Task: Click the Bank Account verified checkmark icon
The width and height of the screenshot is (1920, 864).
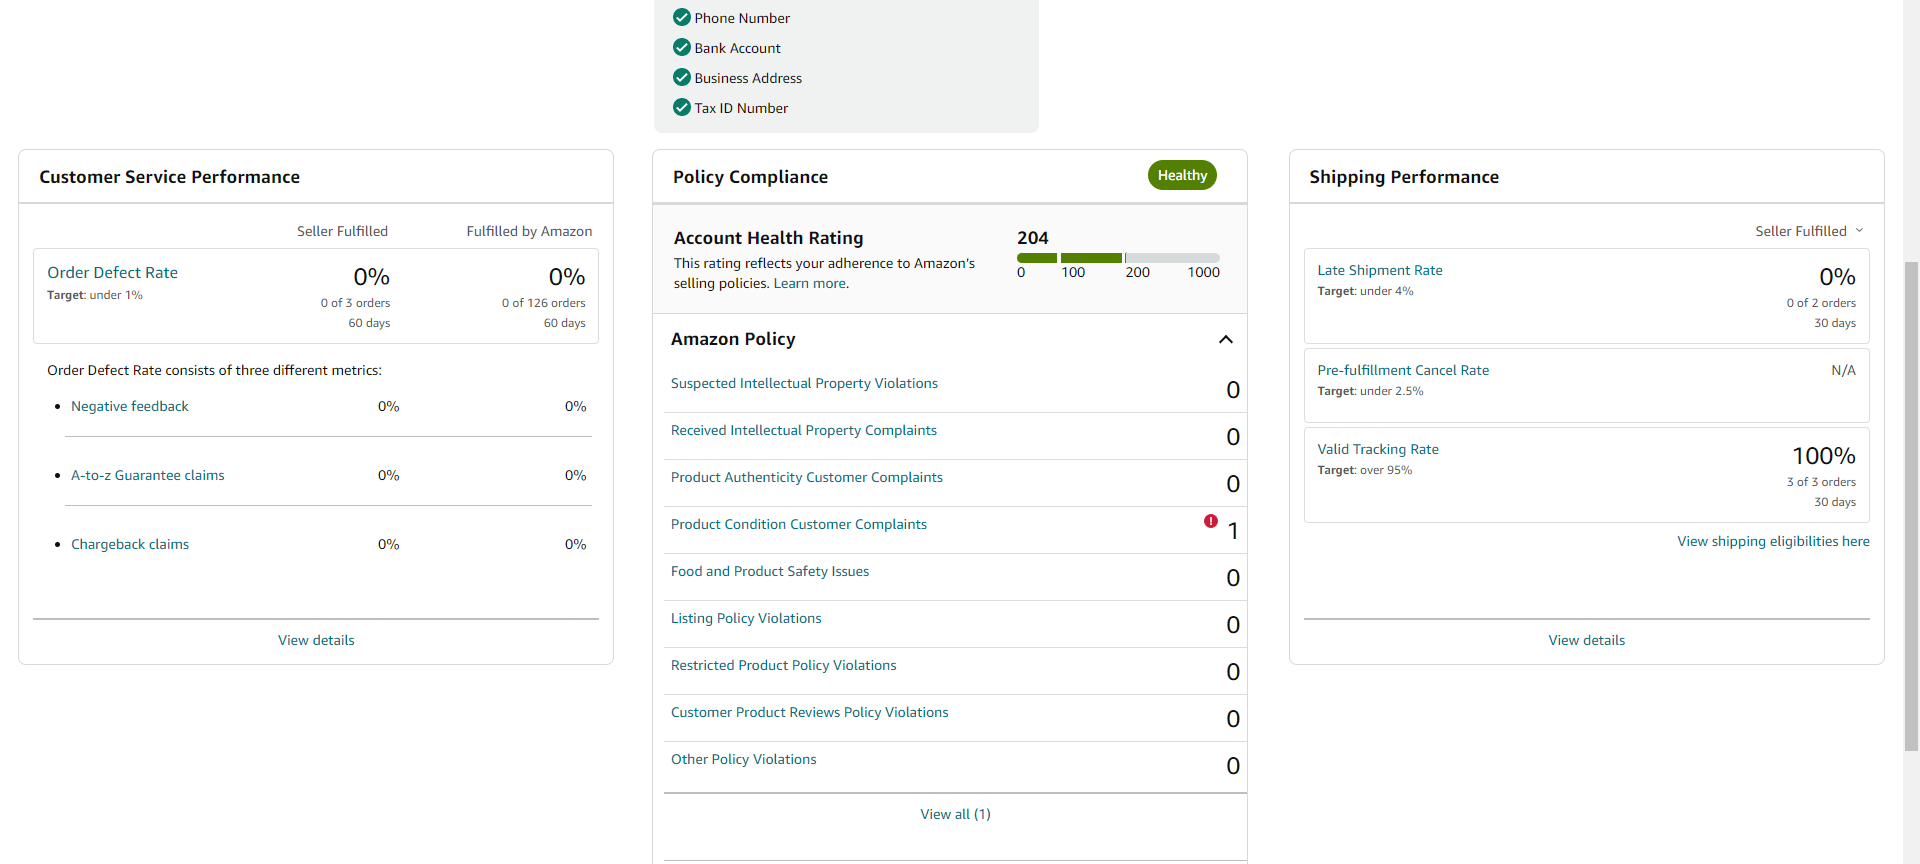Action: click(x=682, y=47)
